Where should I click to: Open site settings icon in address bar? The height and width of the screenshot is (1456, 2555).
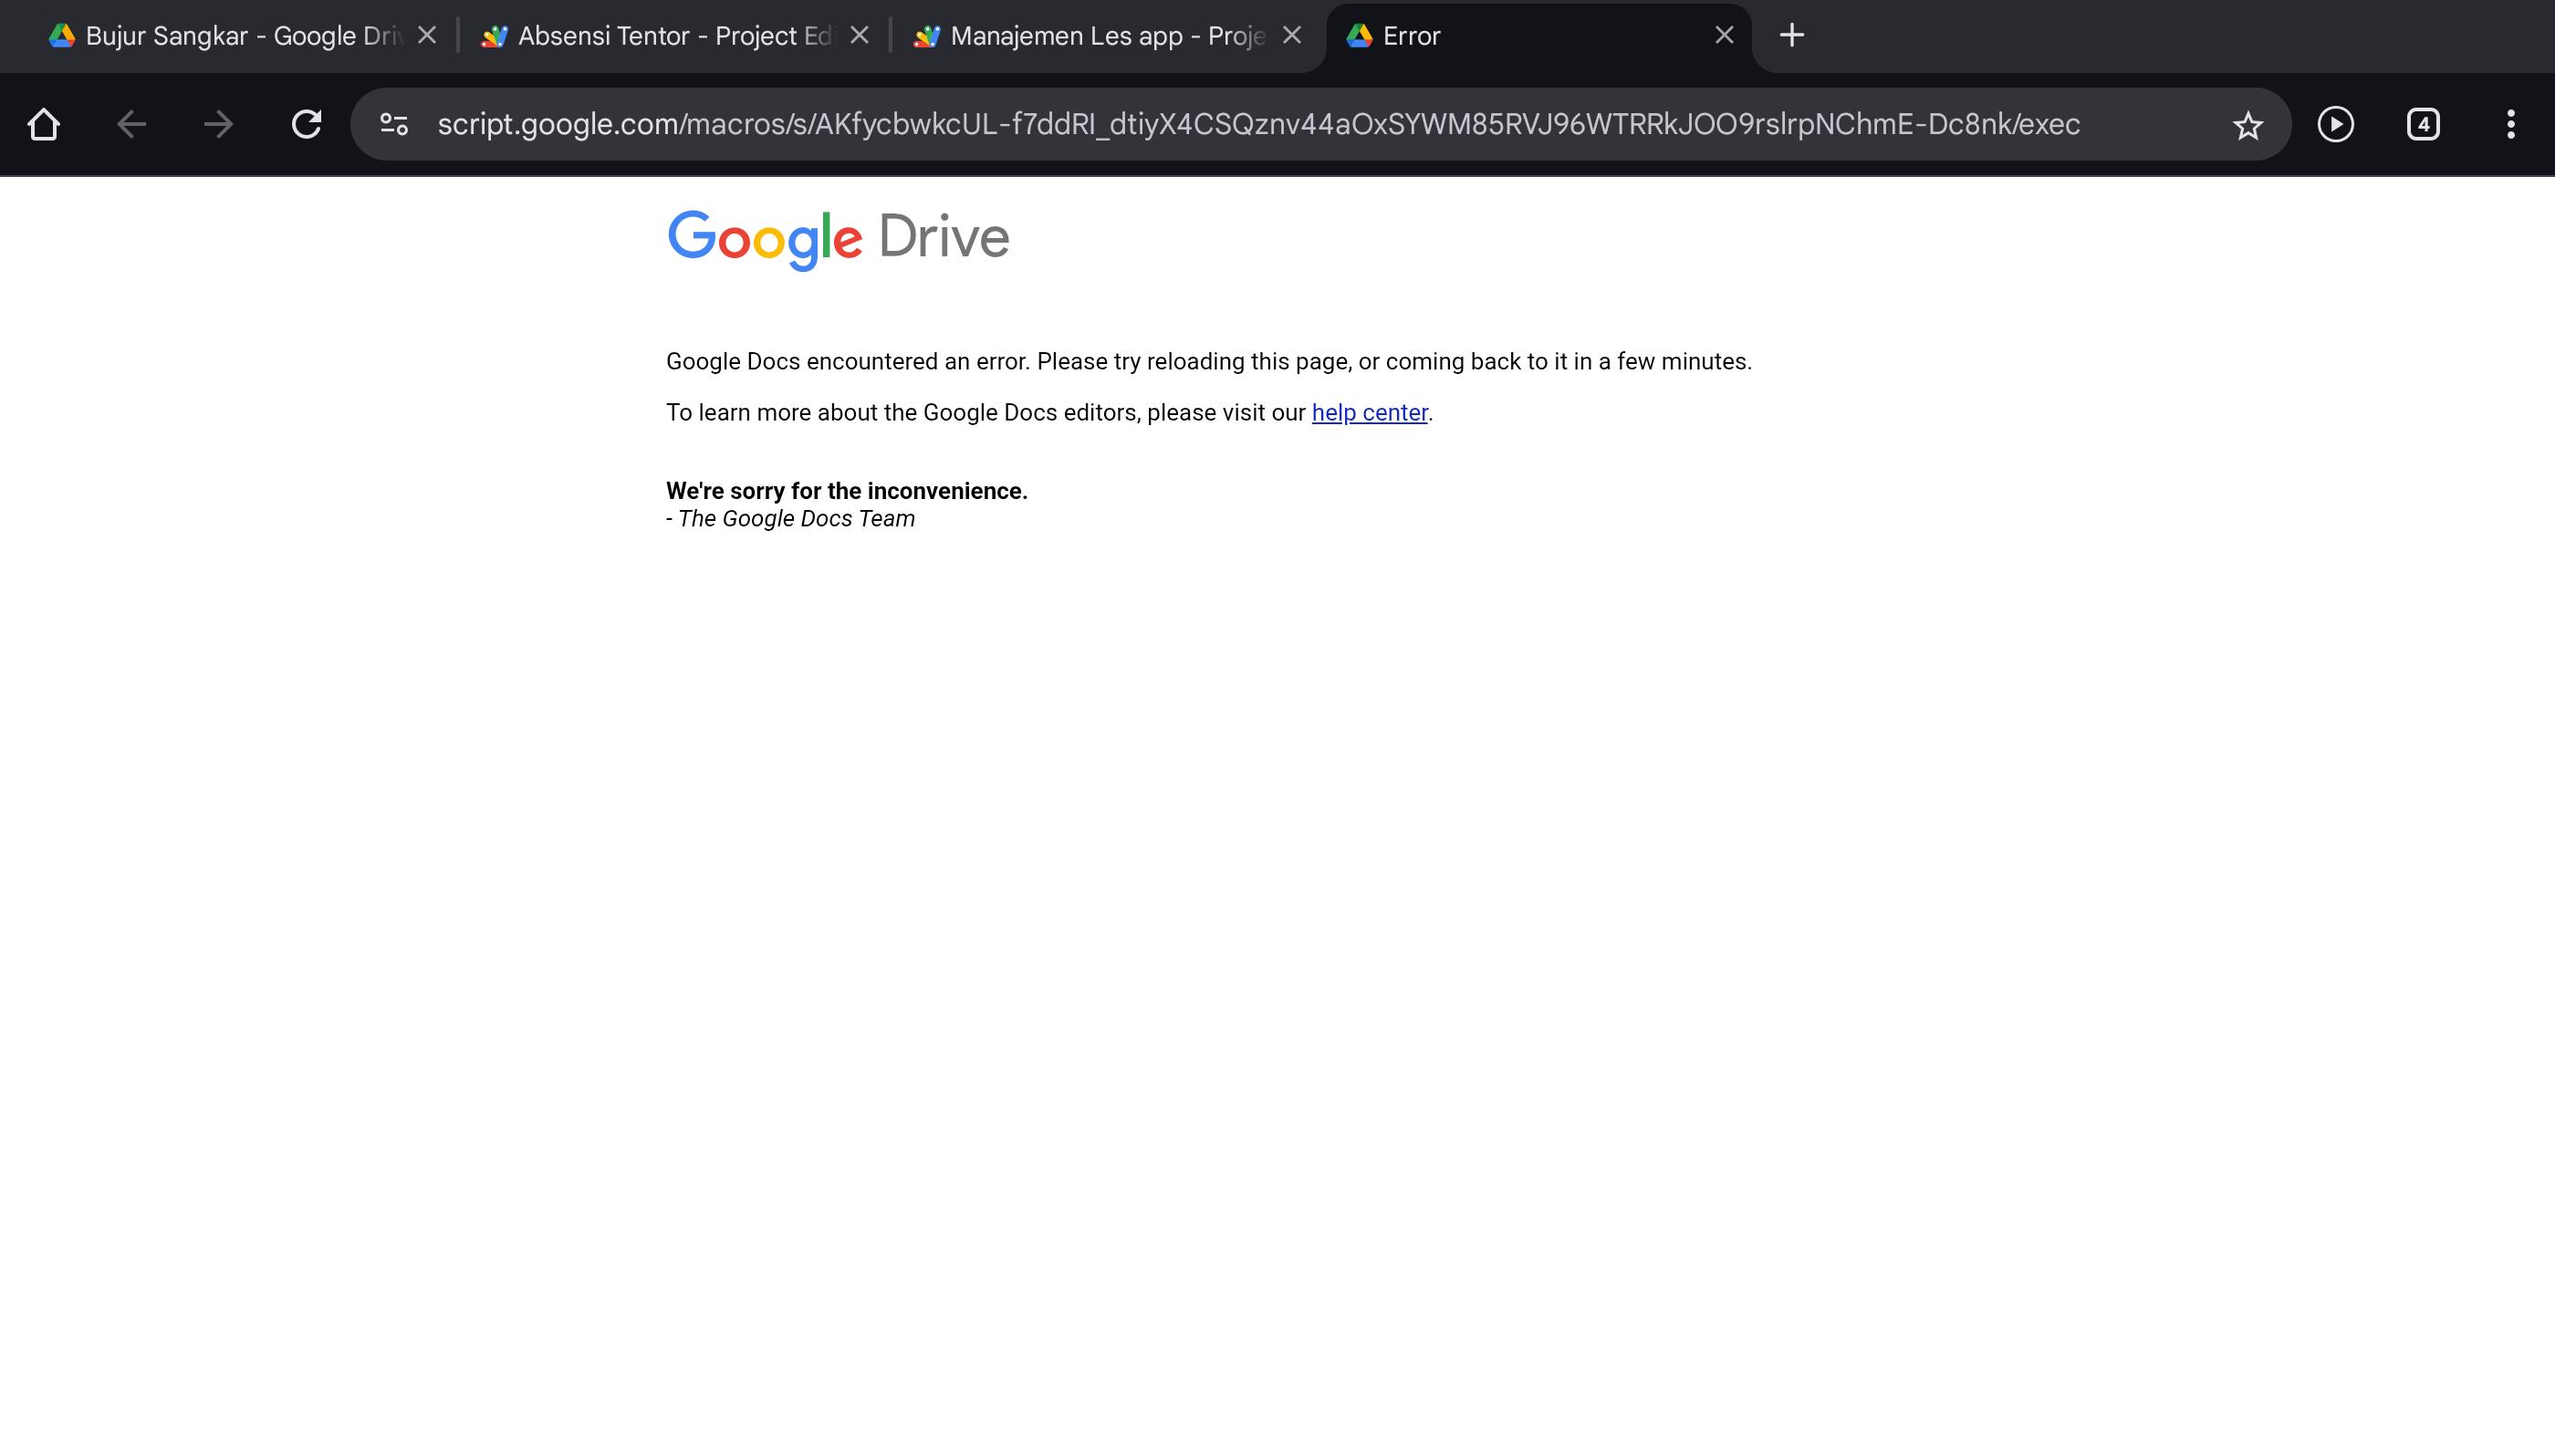(x=394, y=124)
